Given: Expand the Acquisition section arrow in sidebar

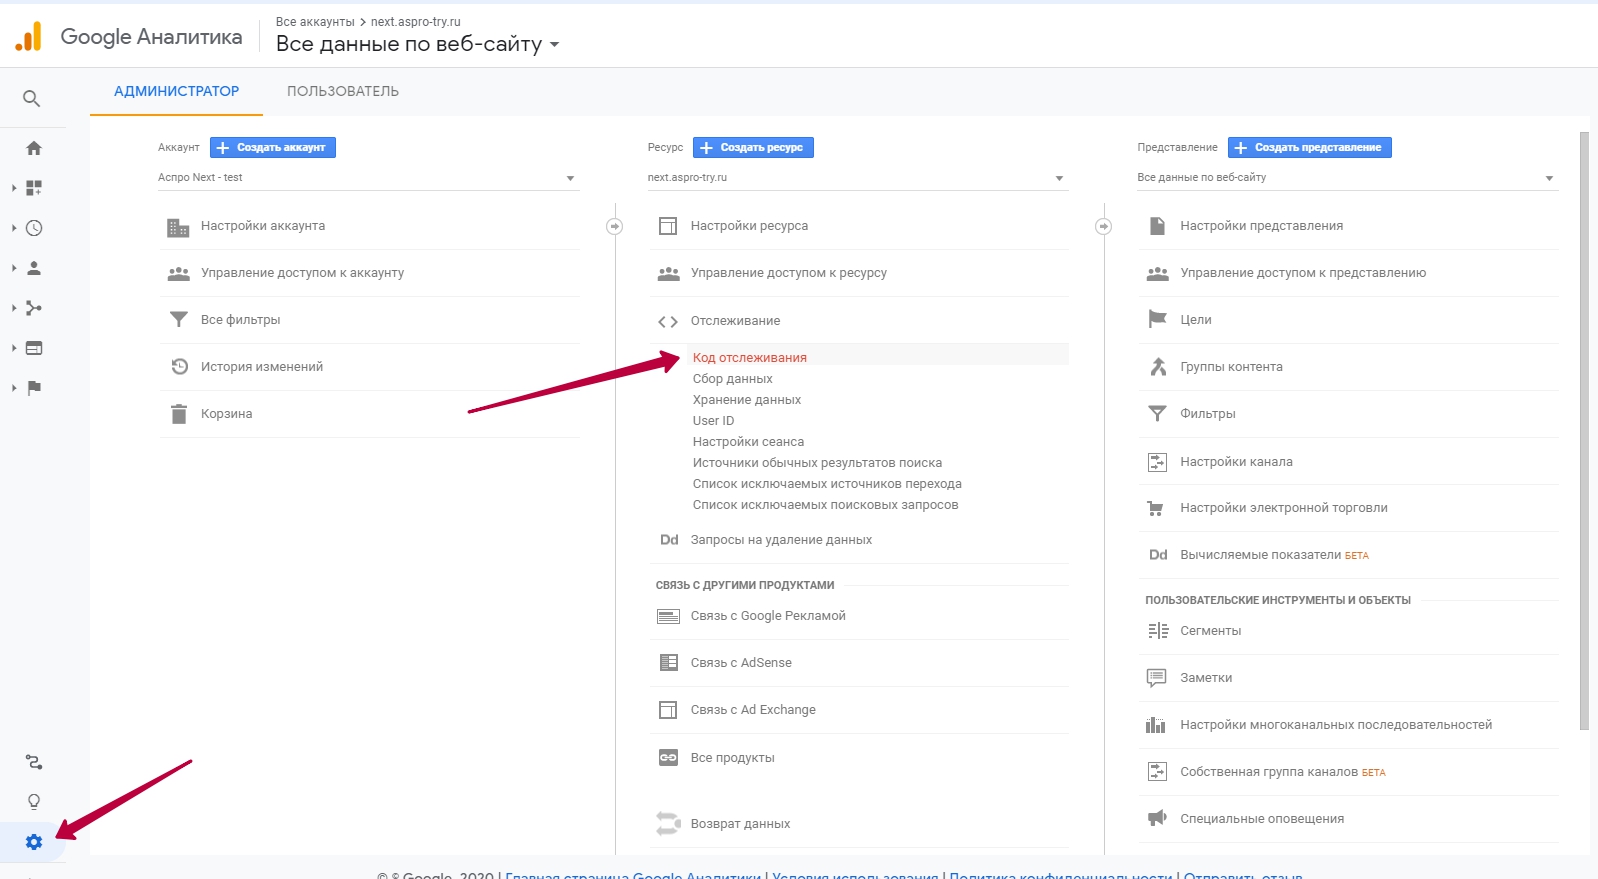Looking at the screenshot, I should pyautogui.click(x=14, y=308).
